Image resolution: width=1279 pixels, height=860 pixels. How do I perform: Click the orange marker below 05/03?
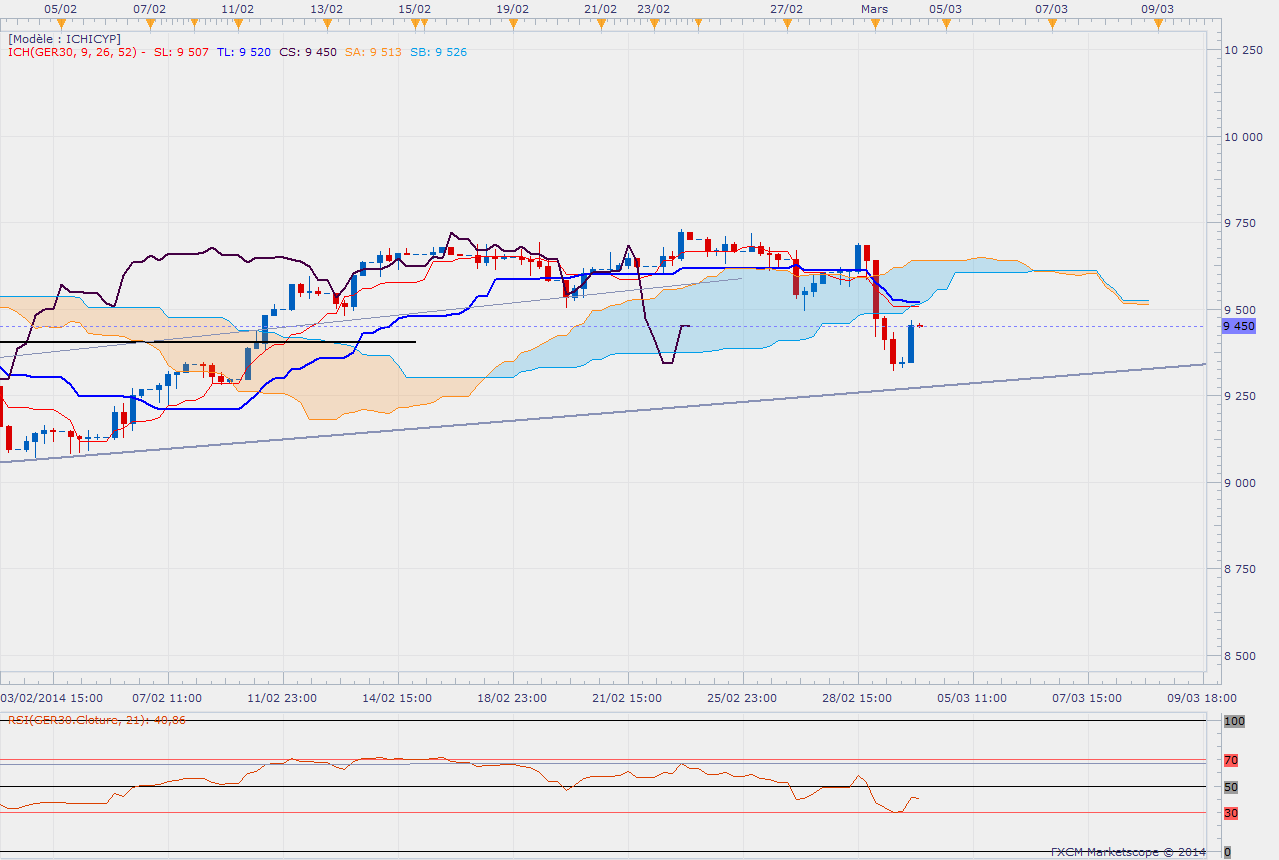945,23
